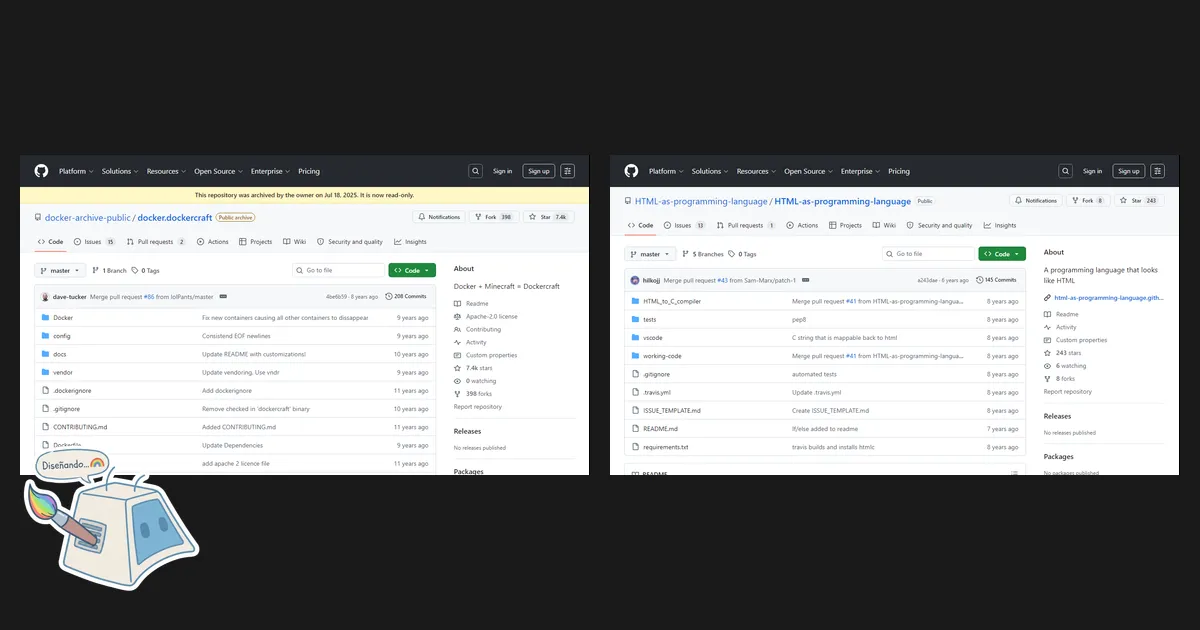Click the Fork 8 button
This screenshot has width=1200, height=630.
(1088, 200)
